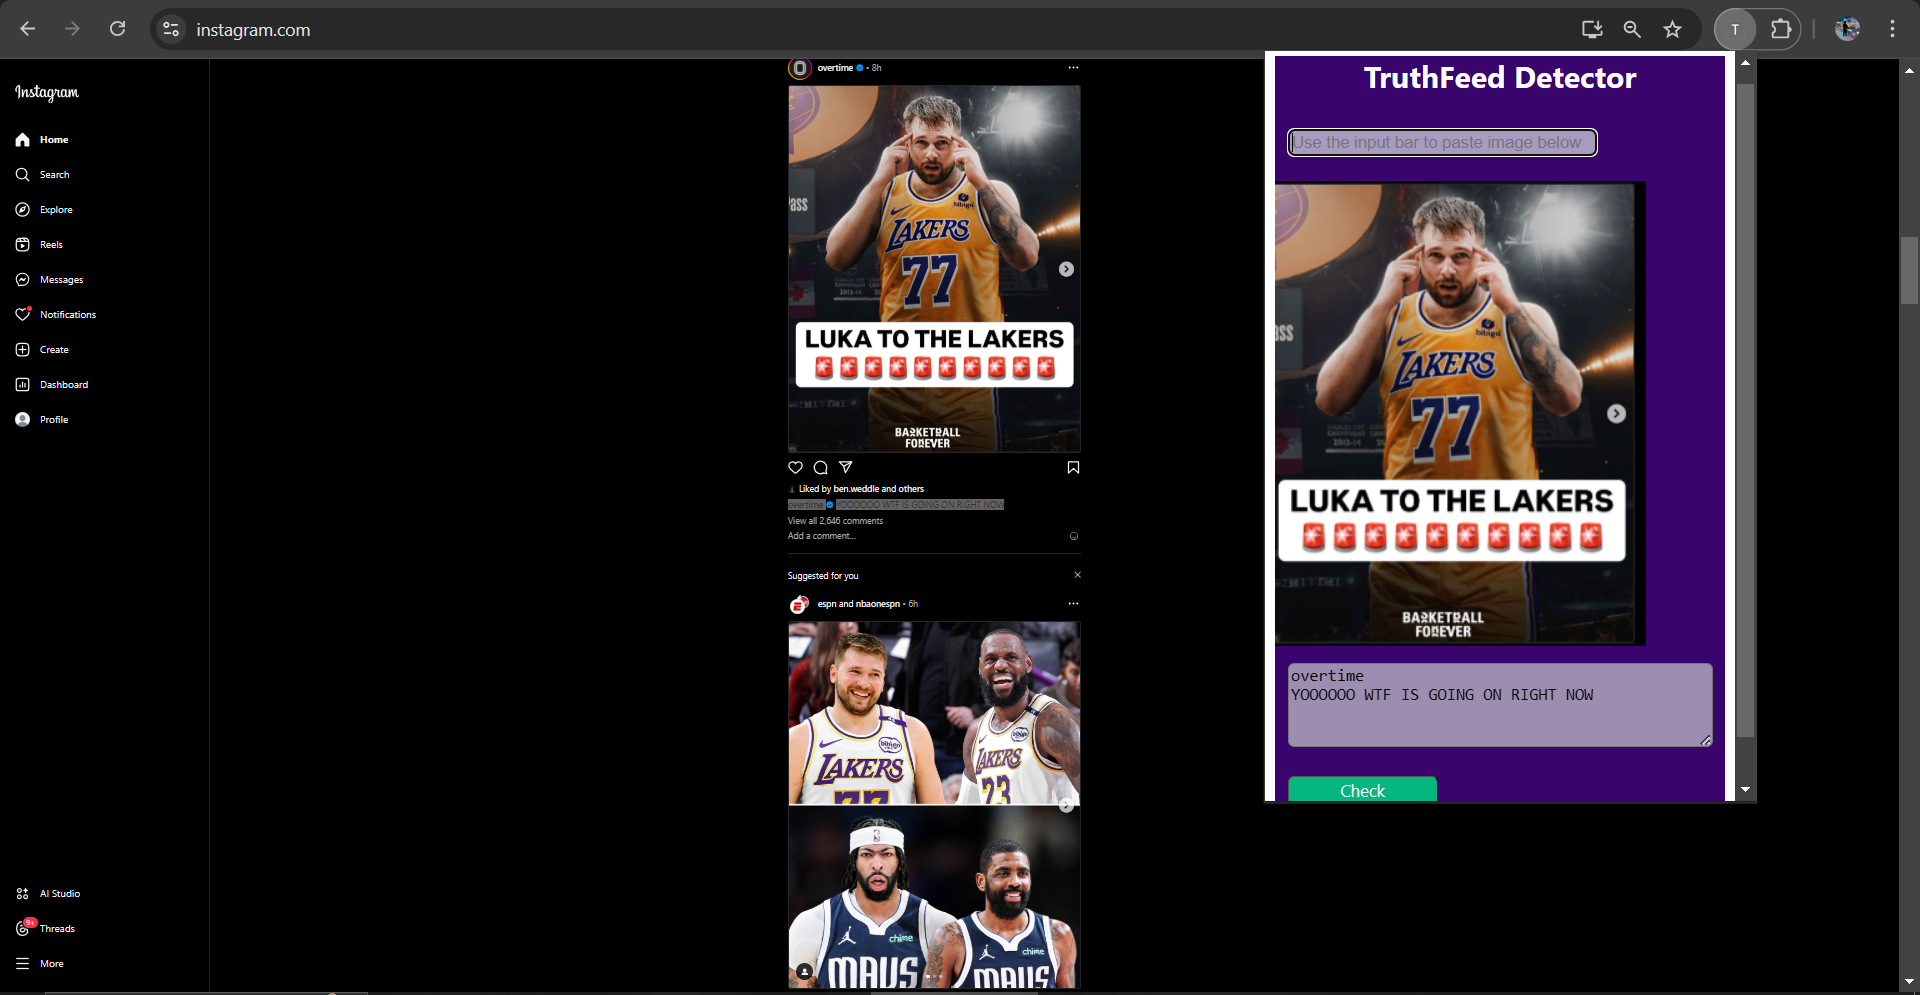
Task: Open Explore in the sidebar
Action: click(x=44, y=210)
